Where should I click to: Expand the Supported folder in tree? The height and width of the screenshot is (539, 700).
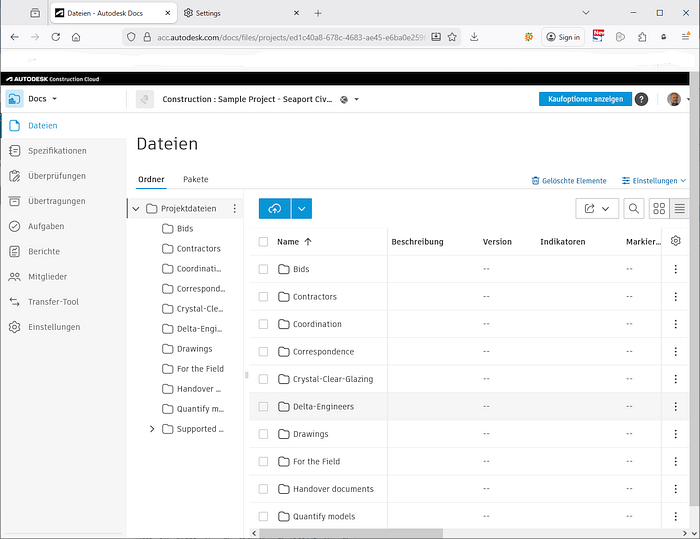pyautogui.click(x=152, y=429)
